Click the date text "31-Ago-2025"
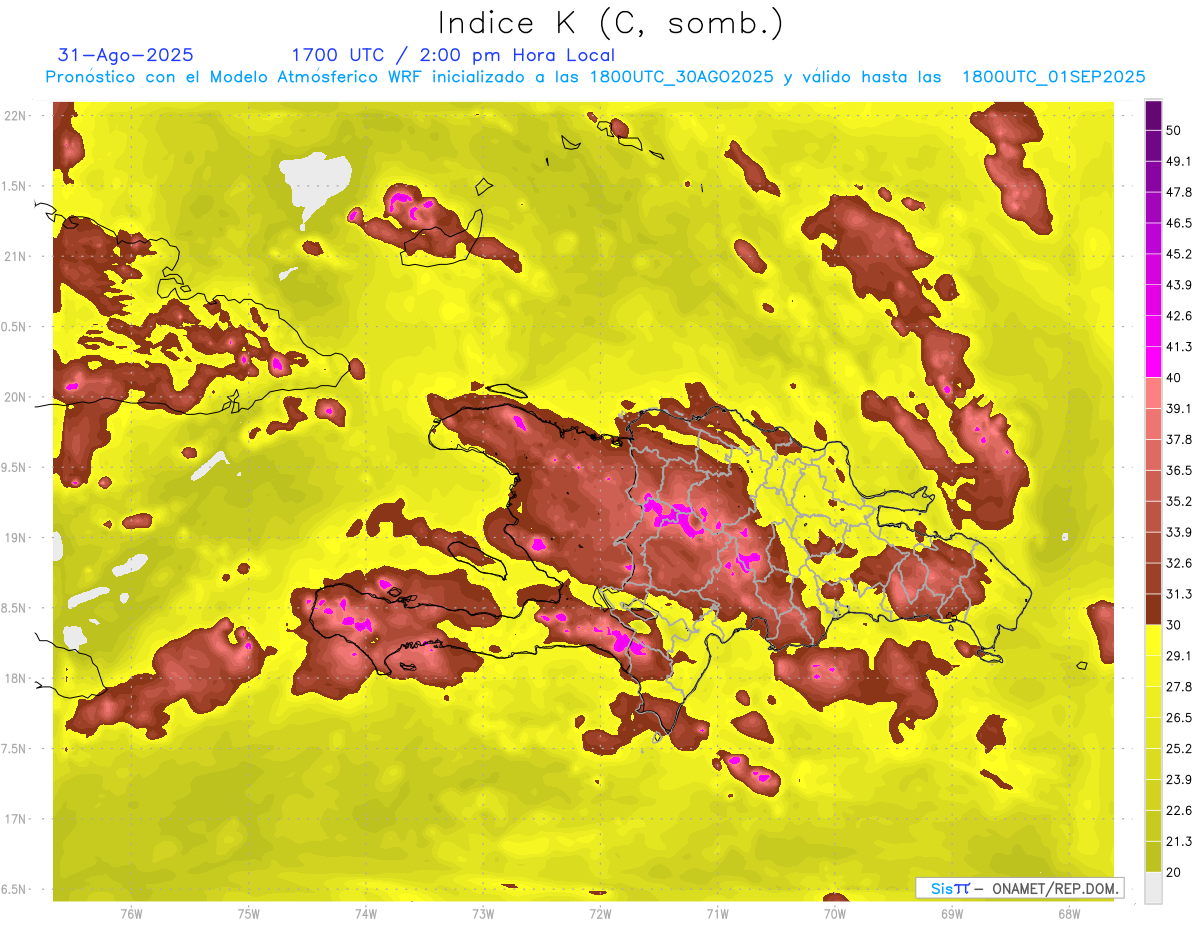The image size is (1200, 927). click(x=126, y=55)
